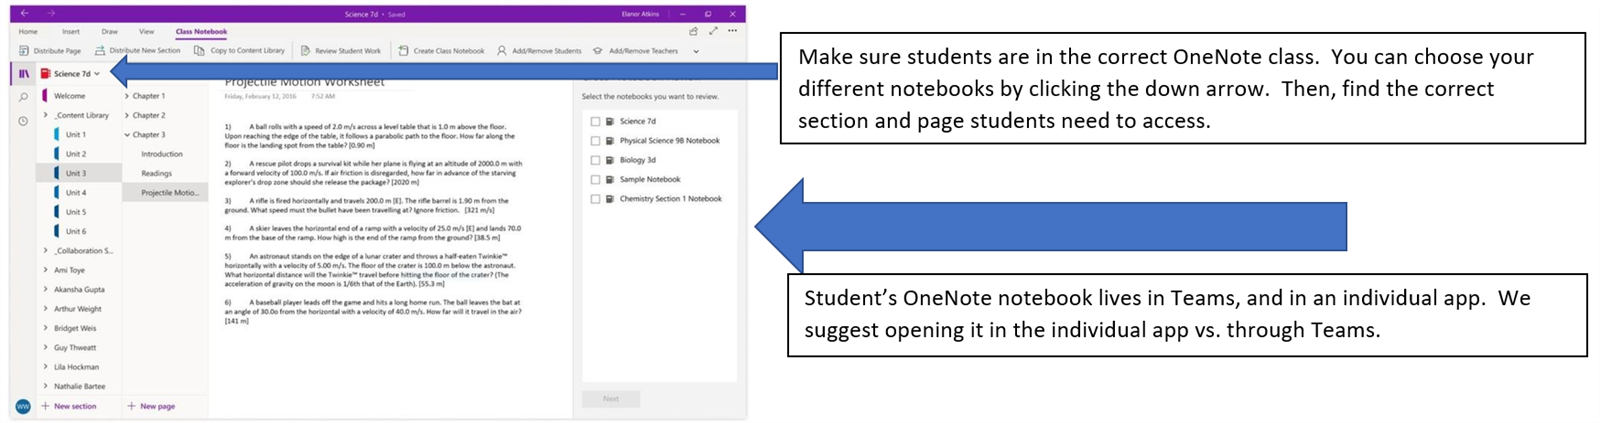Open the Unit 6 section
The image size is (1600, 423).
point(75,231)
